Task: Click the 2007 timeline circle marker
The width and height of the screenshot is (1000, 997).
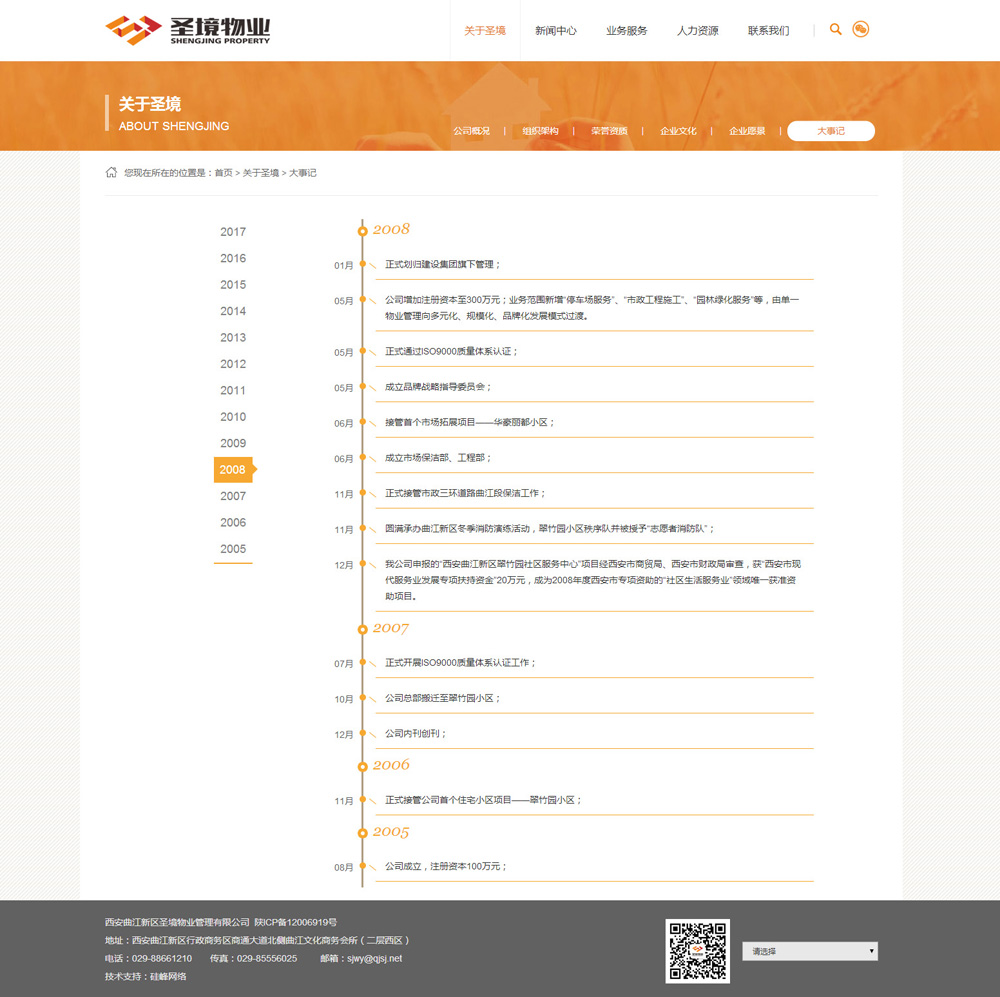Action: coord(362,629)
